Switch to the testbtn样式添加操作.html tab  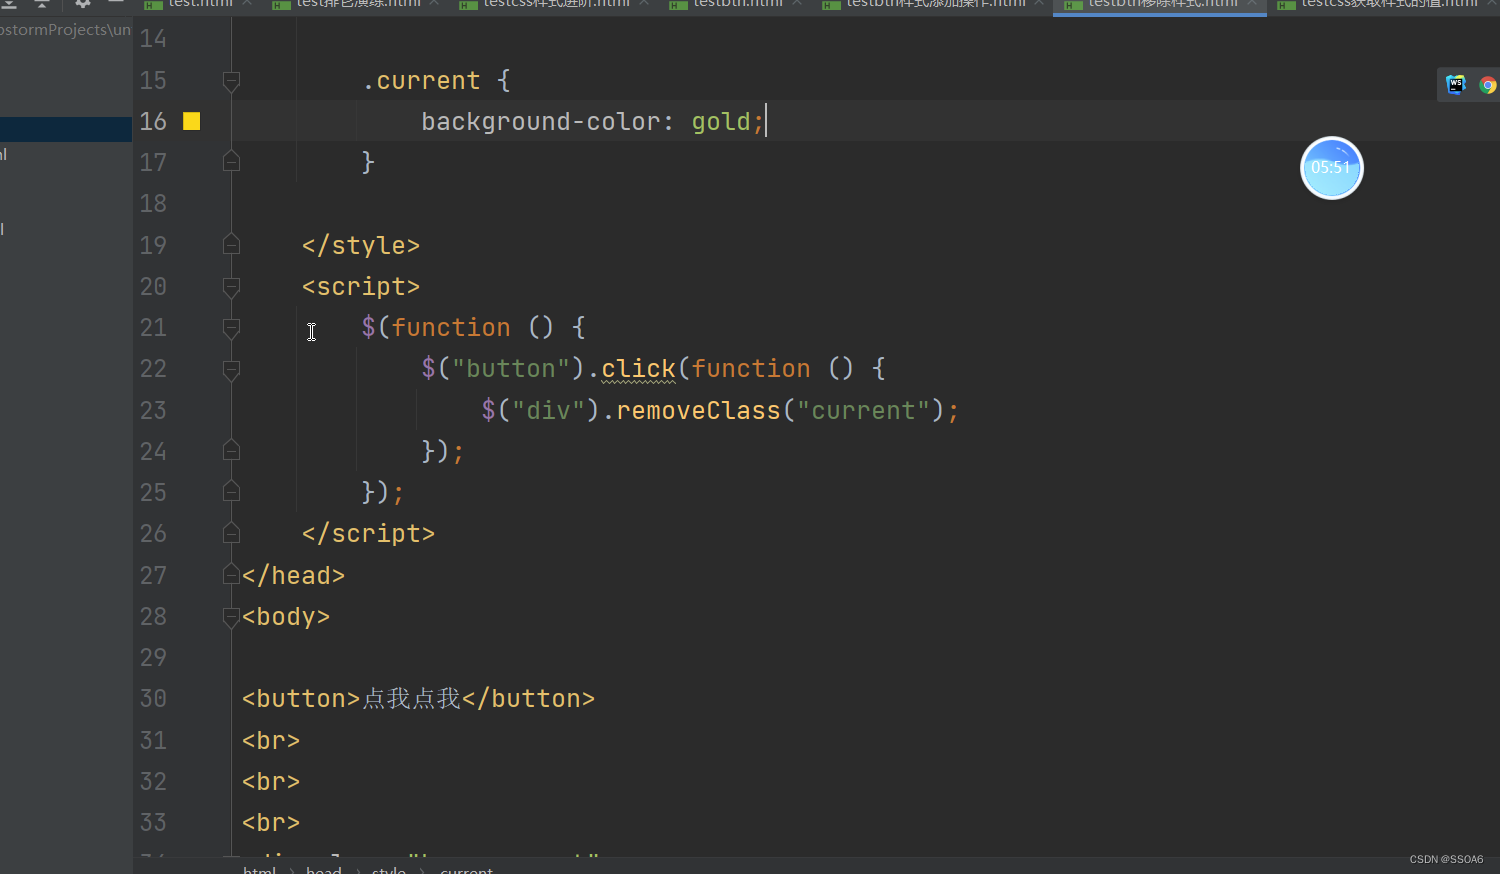pos(935,5)
